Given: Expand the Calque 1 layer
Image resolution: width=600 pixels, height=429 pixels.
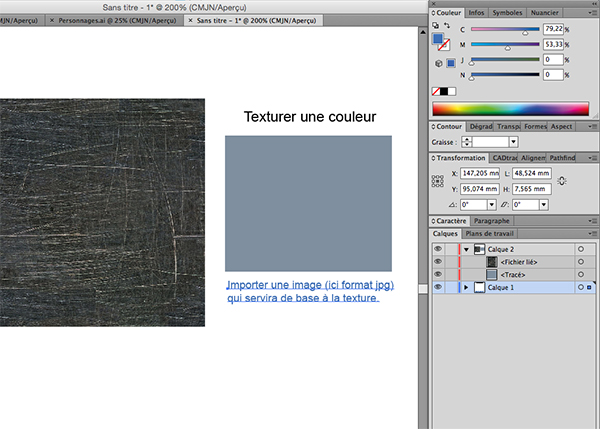Looking at the screenshot, I should pos(466,287).
